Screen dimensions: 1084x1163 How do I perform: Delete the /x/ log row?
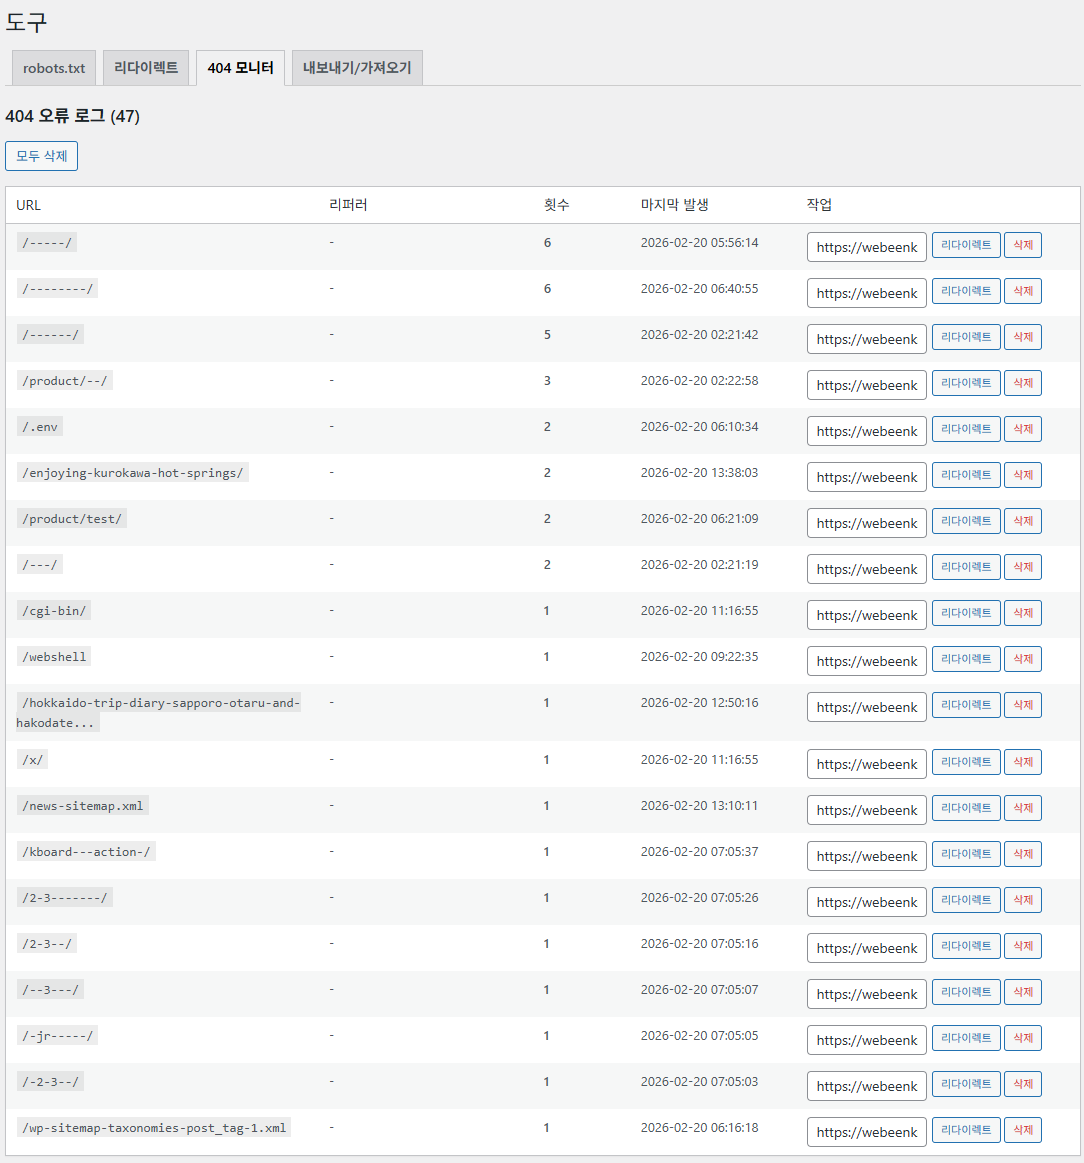pos(1022,762)
